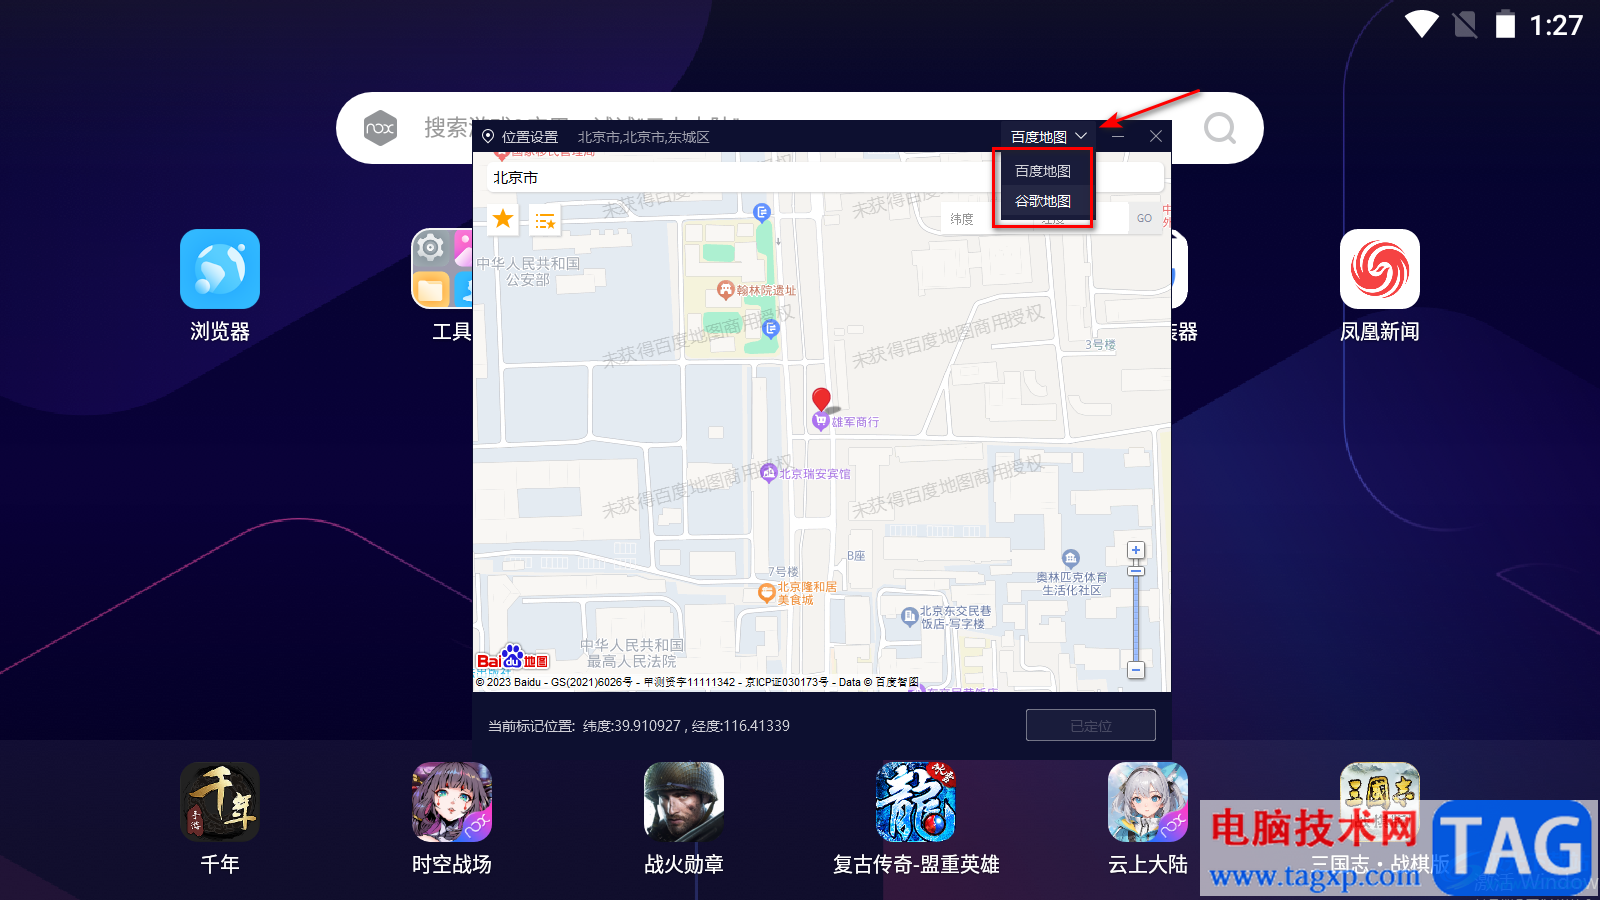Click the 中华人民共和国公安部 map label
The image size is (1600, 900).
pyautogui.click(x=528, y=271)
